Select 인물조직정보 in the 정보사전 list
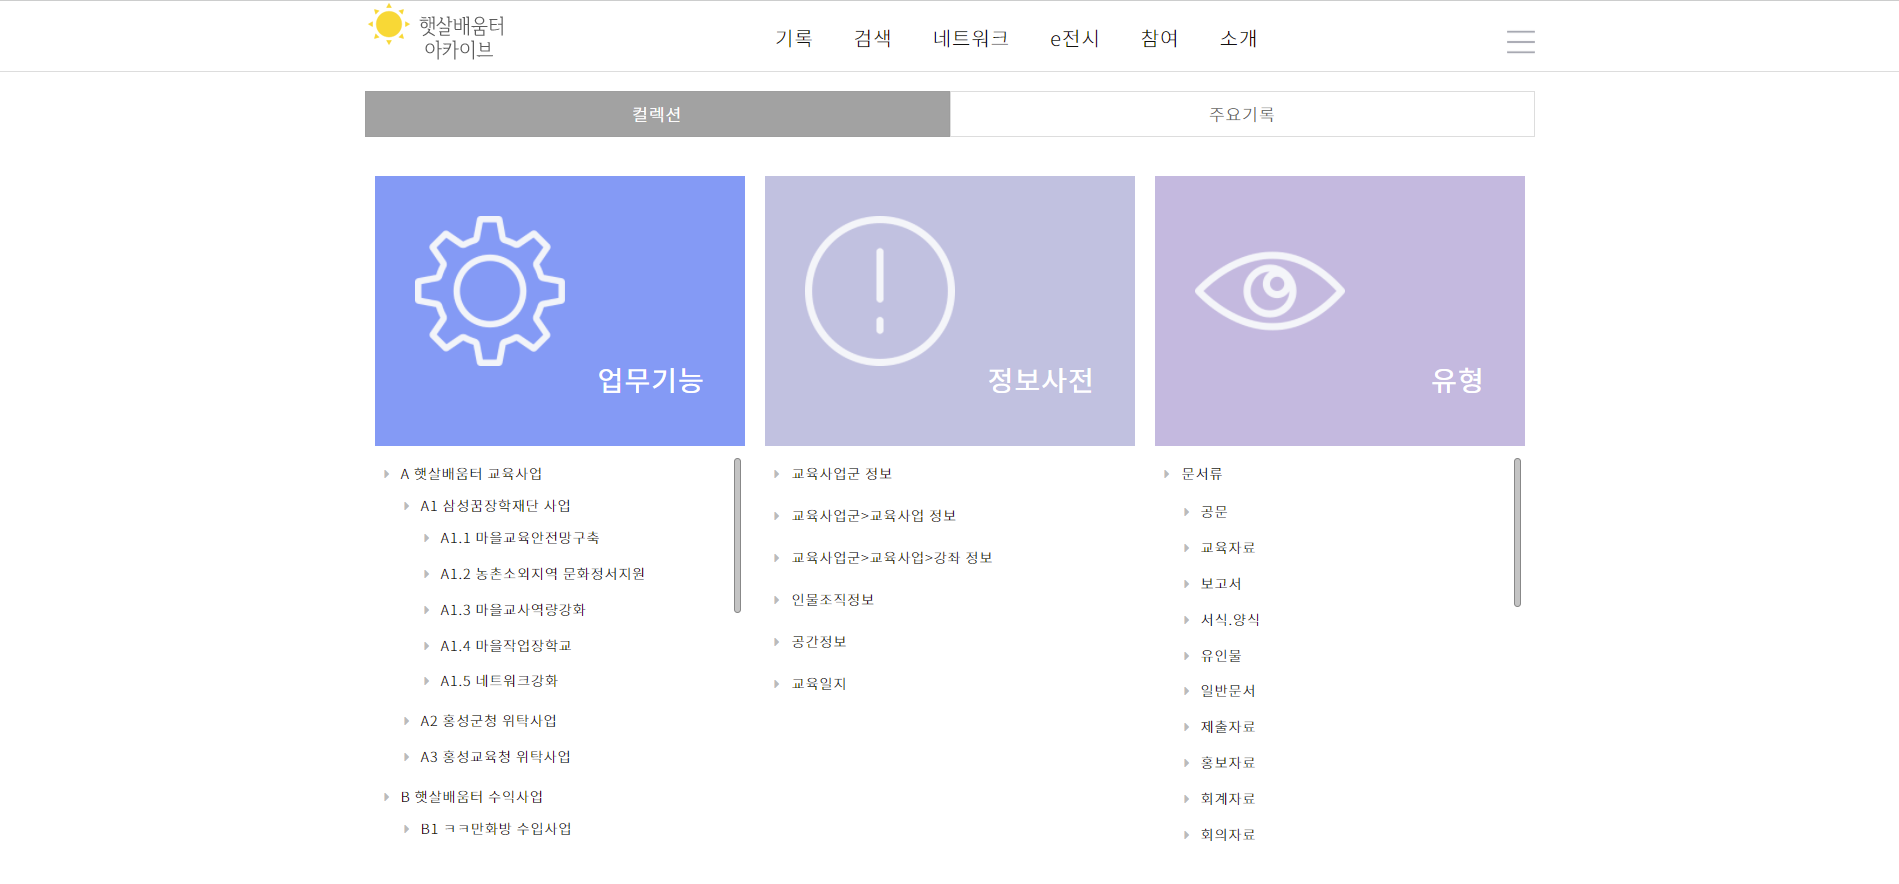The width and height of the screenshot is (1899, 884). pyautogui.click(x=832, y=600)
